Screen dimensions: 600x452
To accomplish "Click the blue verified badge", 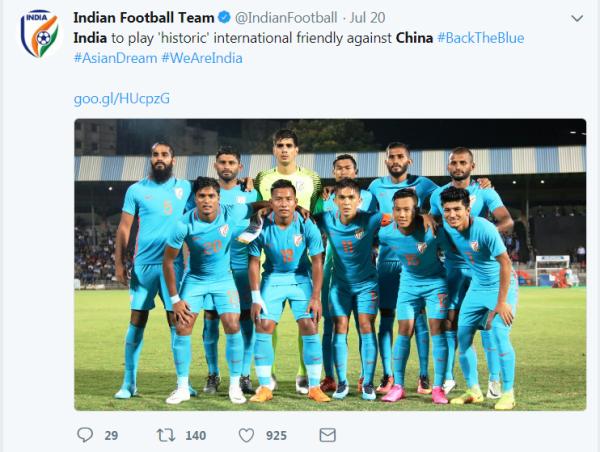I will [224, 17].
